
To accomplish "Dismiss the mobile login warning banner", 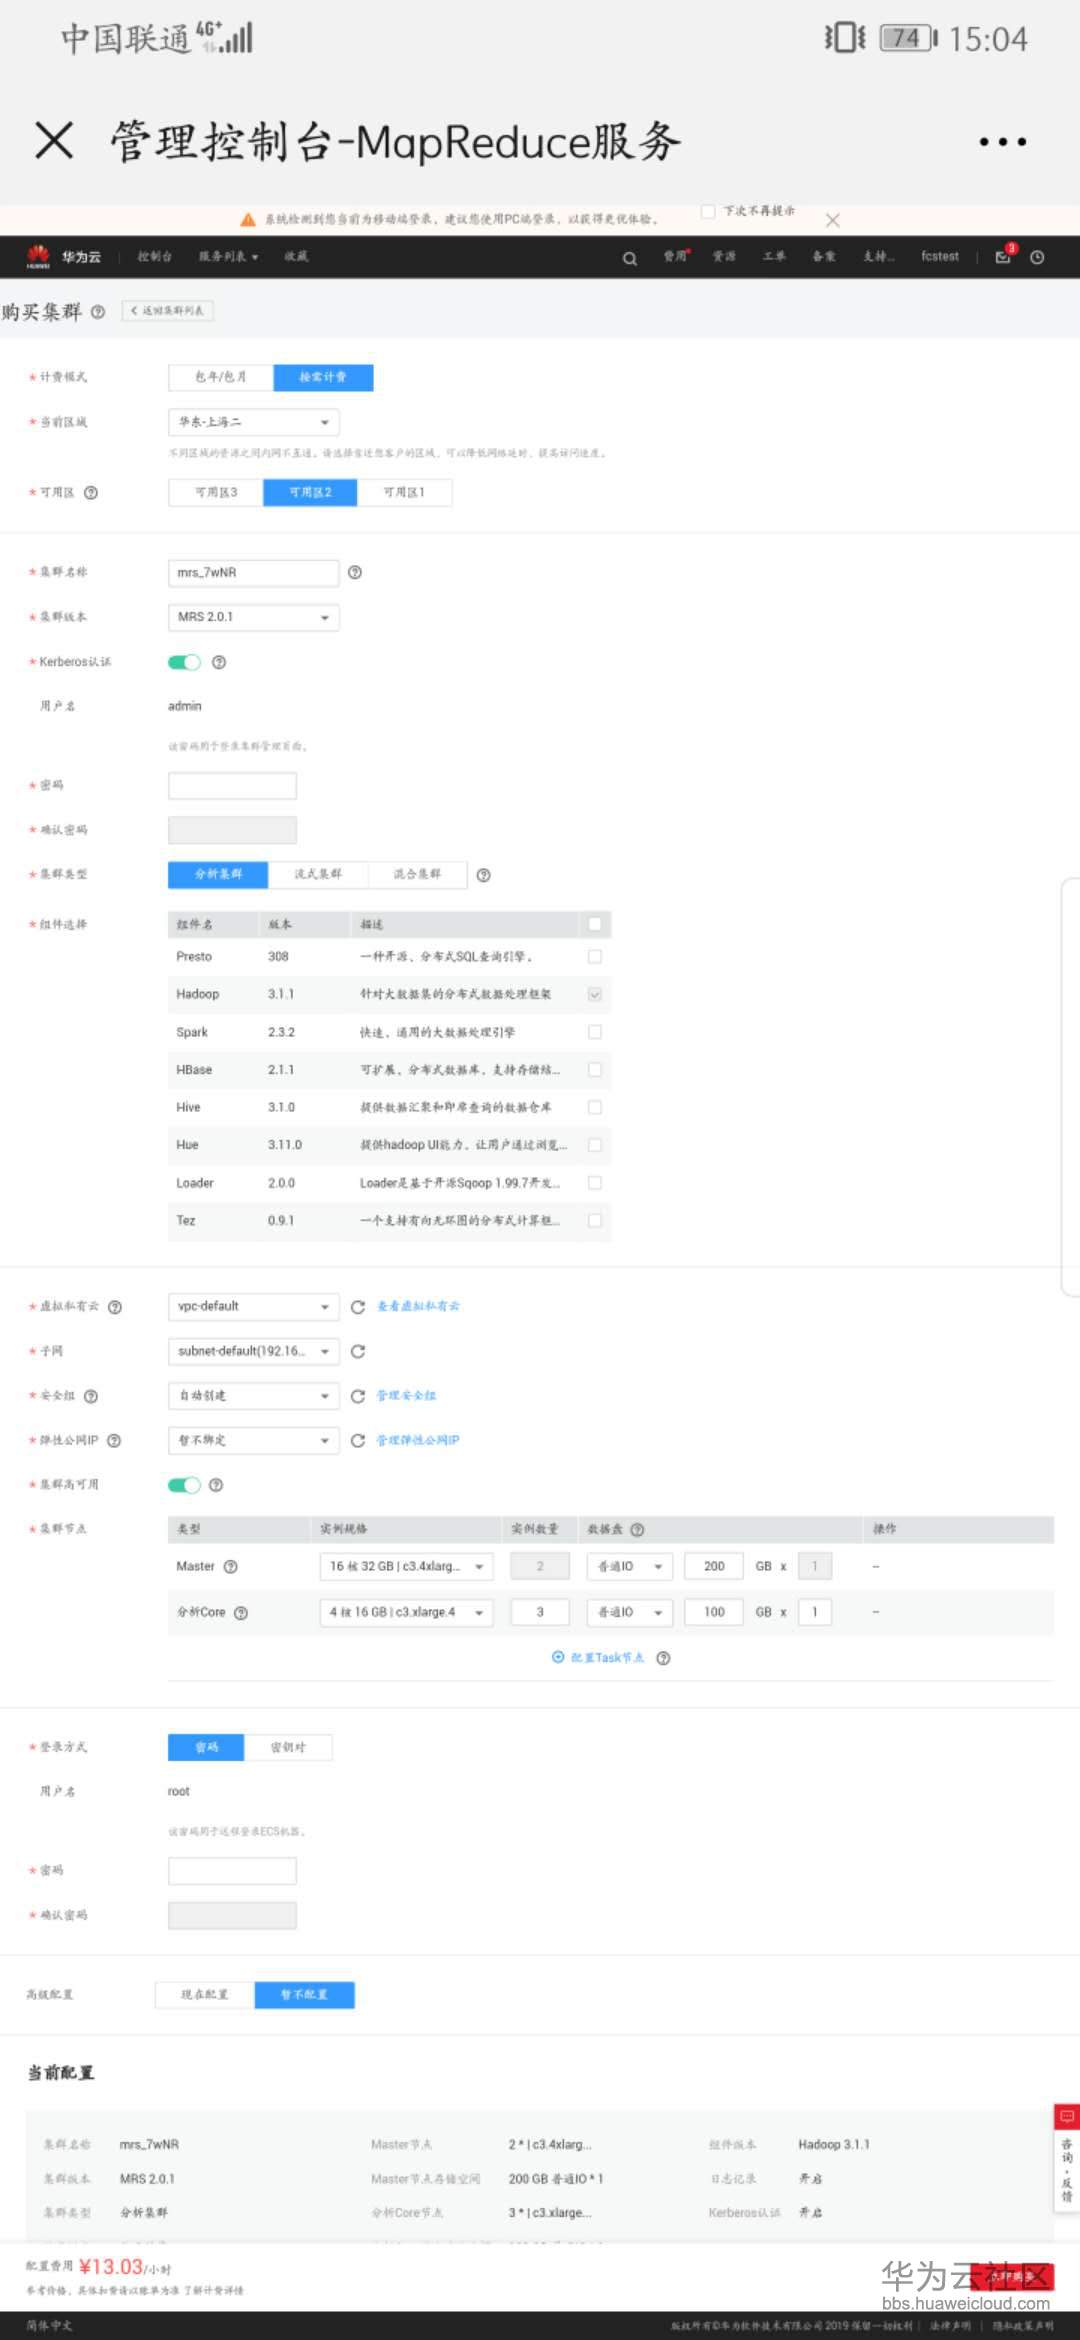I will tap(832, 220).
